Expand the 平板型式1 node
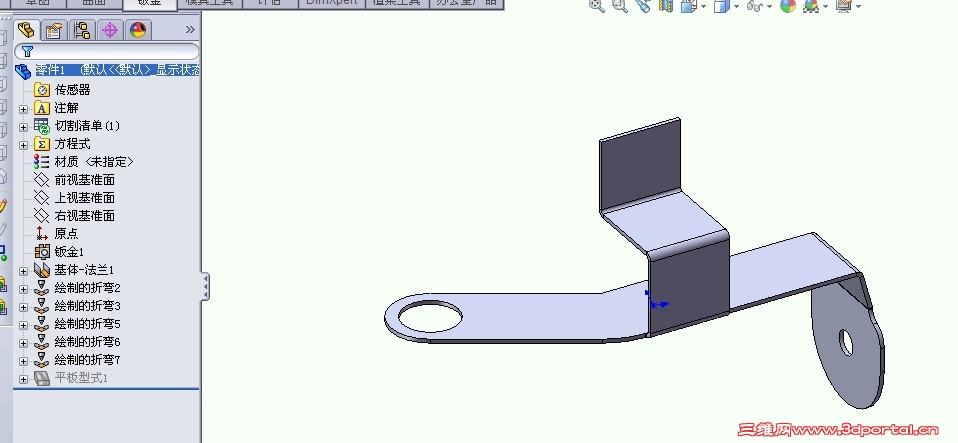This screenshot has width=958, height=443. pyautogui.click(x=23, y=379)
